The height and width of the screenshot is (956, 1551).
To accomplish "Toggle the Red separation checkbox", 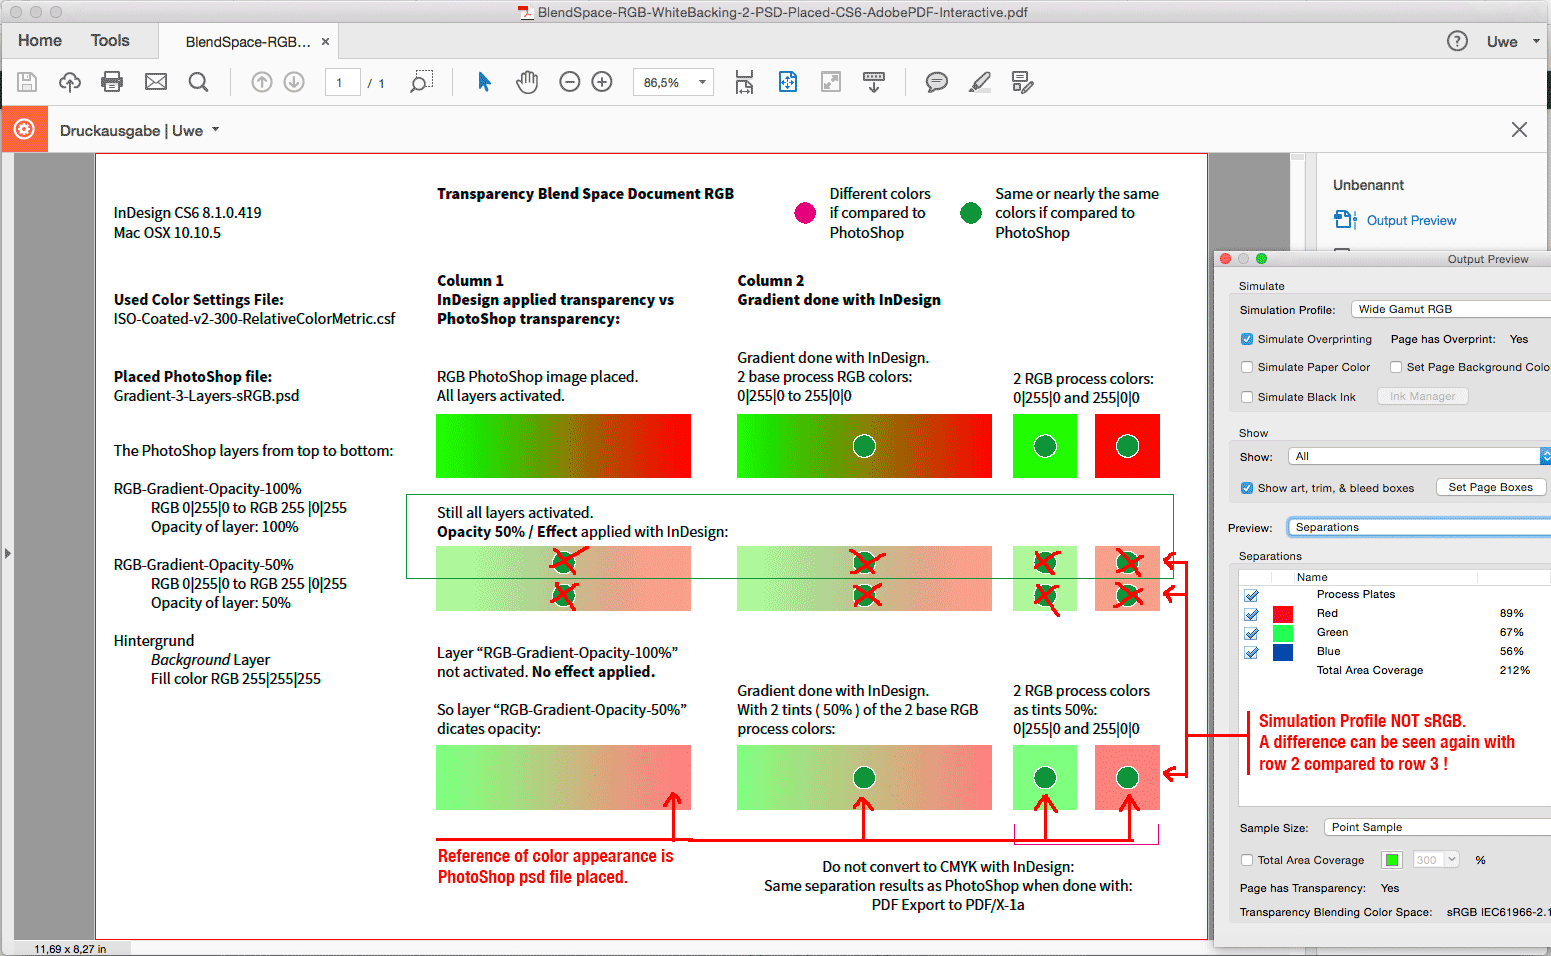I will click(1251, 614).
